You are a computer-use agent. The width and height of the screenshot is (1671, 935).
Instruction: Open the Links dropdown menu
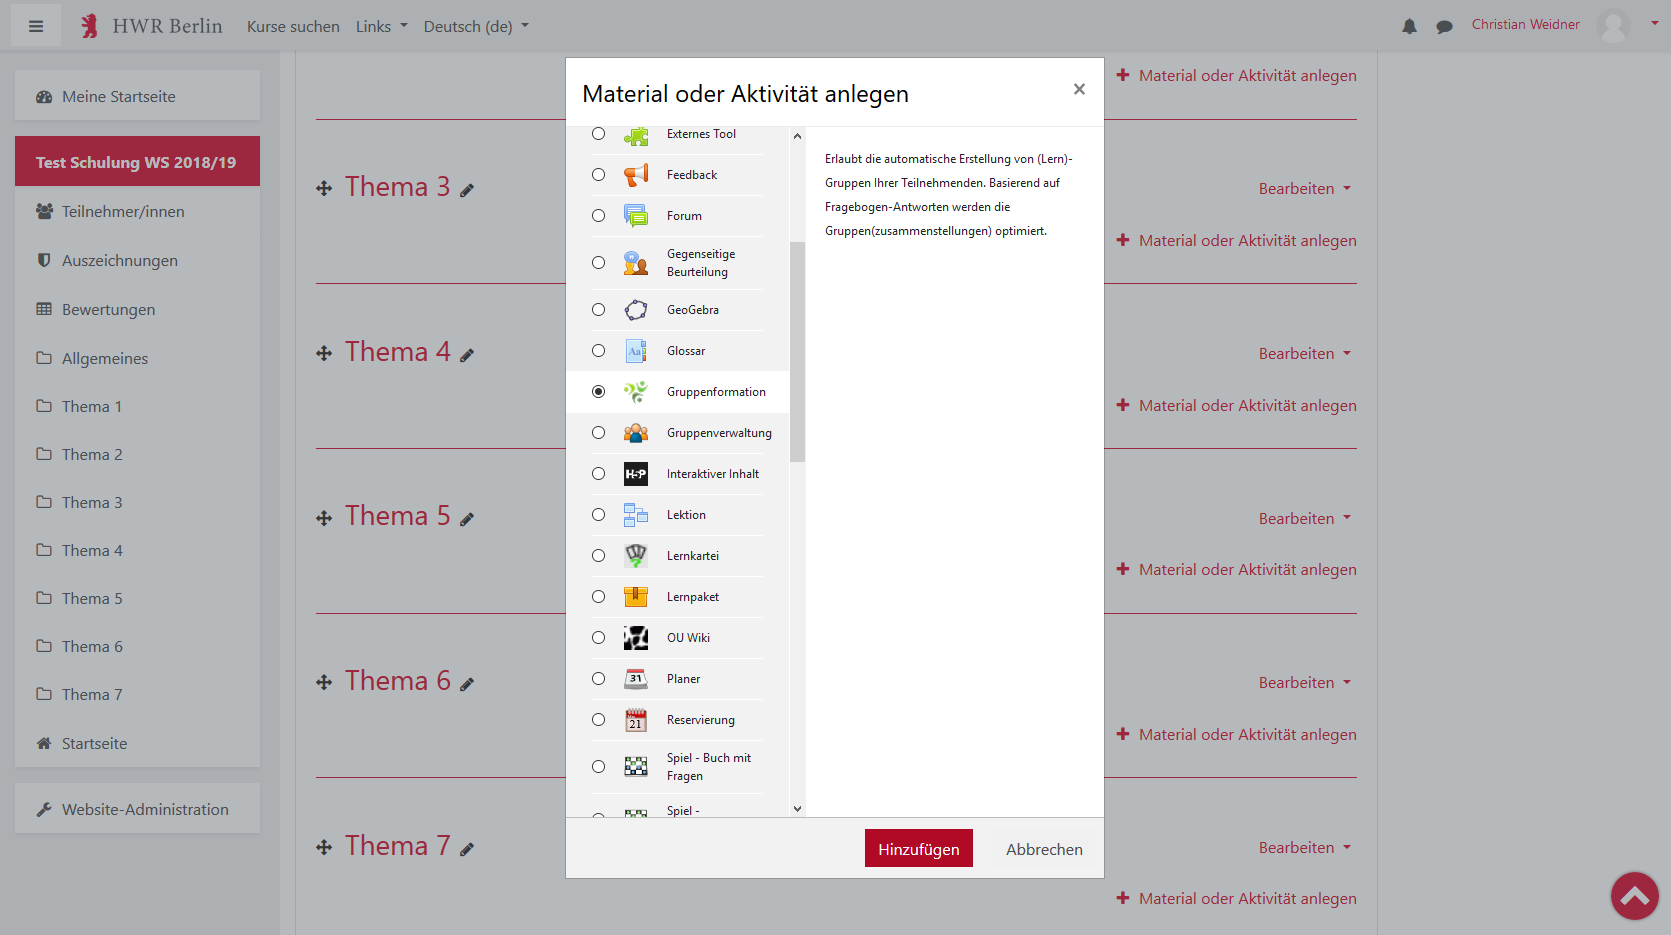[380, 26]
